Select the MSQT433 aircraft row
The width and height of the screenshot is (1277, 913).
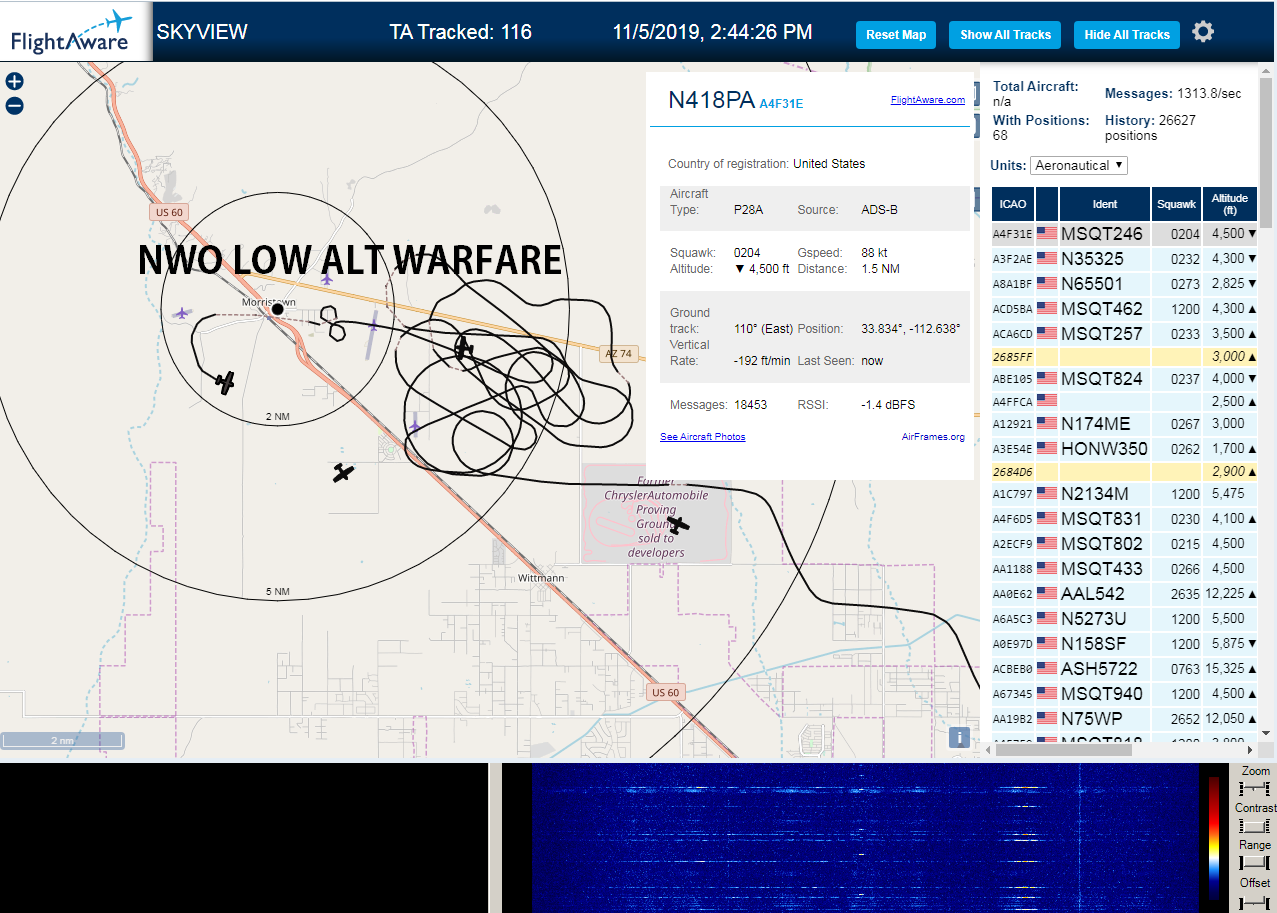1124,569
